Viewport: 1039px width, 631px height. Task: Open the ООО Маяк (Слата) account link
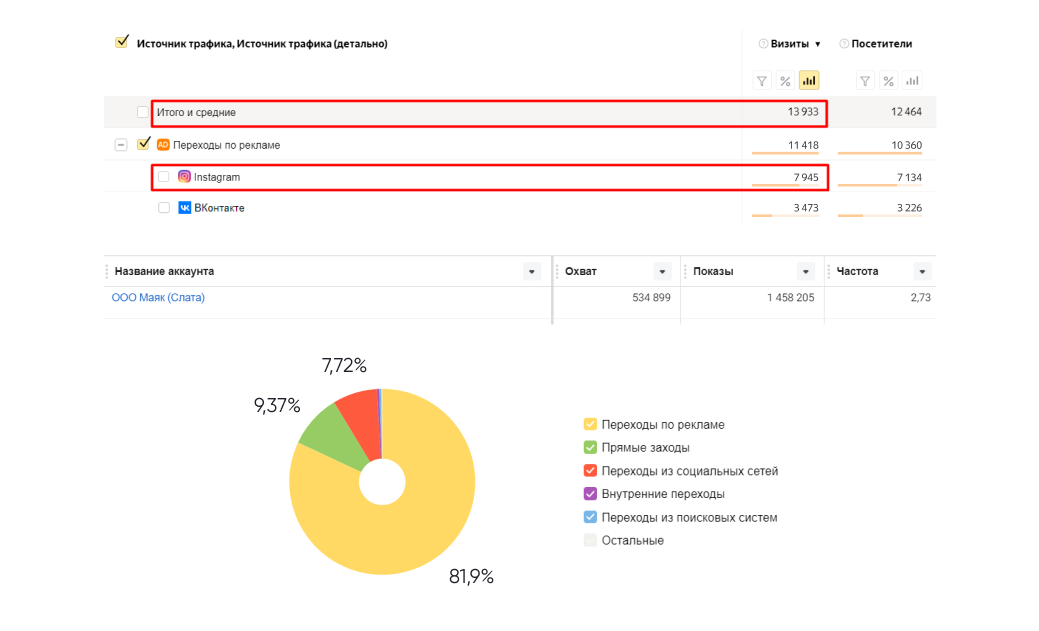[x=158, y=297]
